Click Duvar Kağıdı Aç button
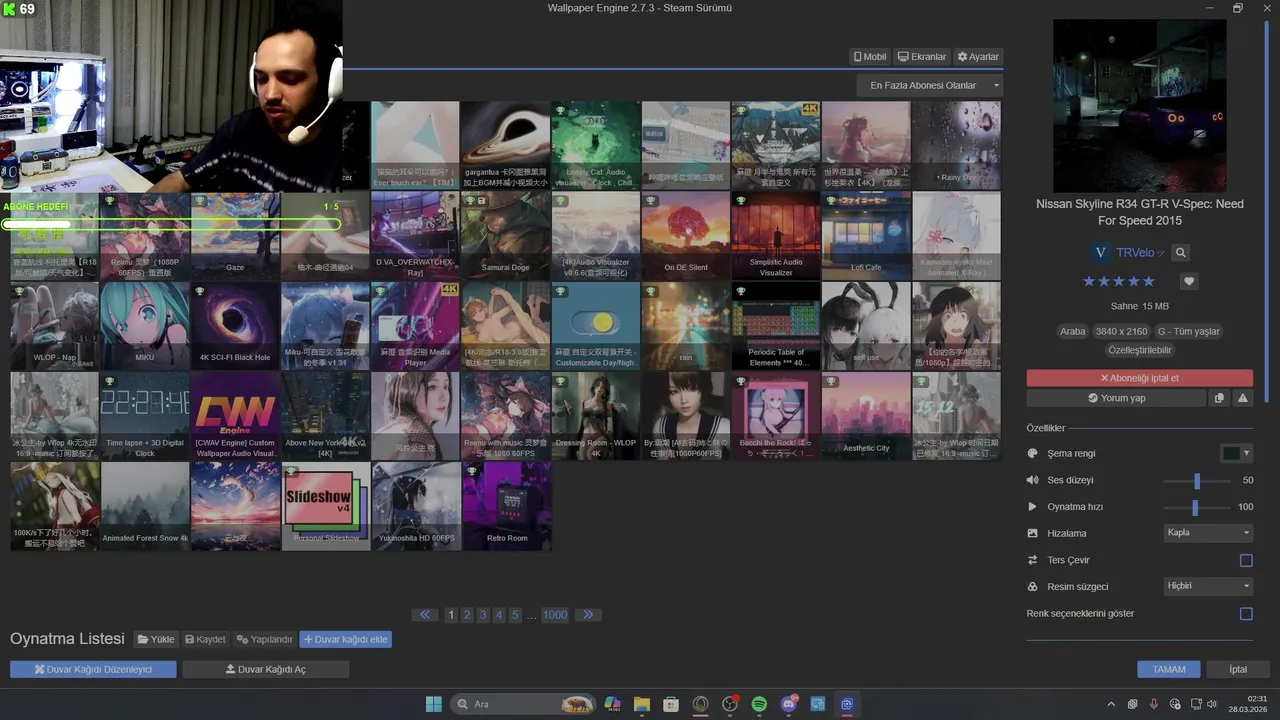 (266, 669)
